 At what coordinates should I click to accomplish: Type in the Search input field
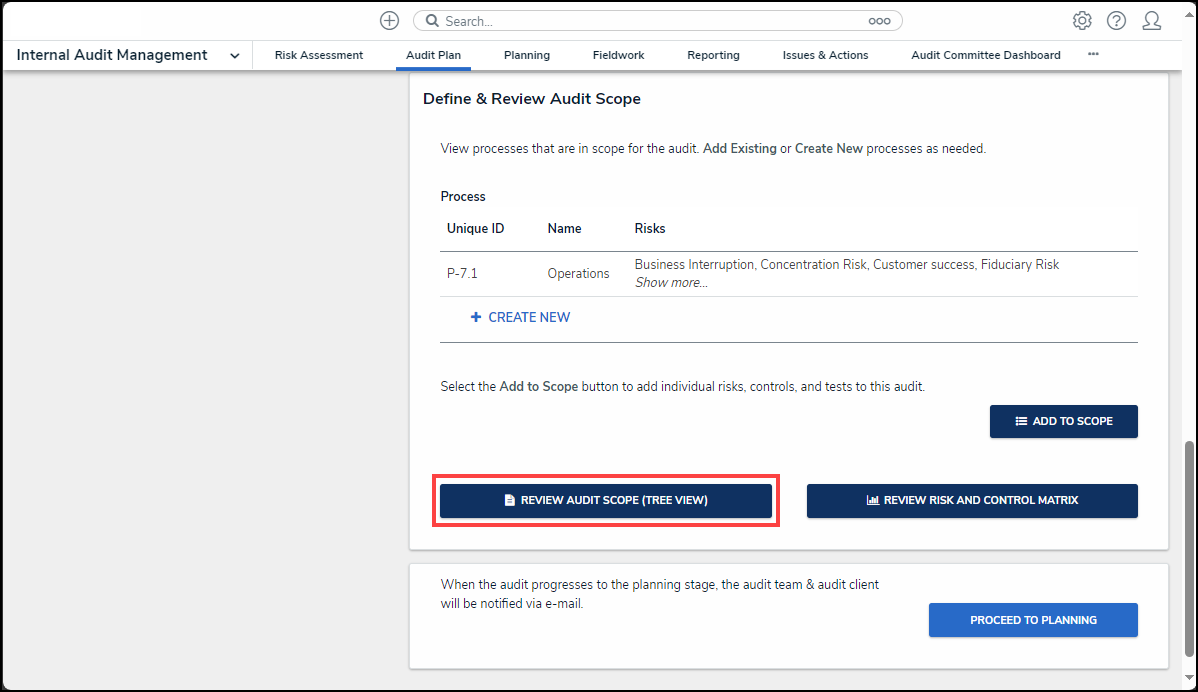click(x=650, y=21)
